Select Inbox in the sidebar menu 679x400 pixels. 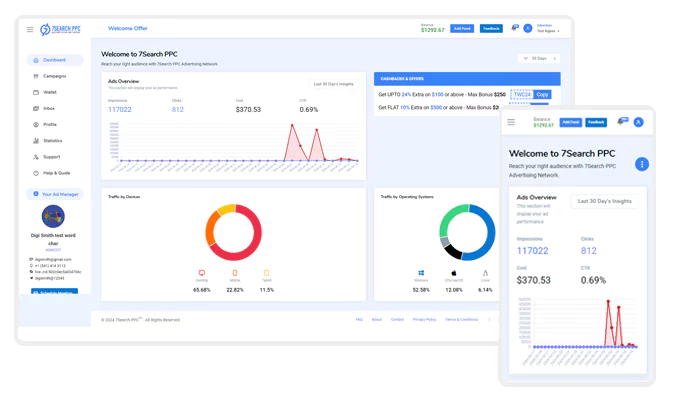pos(49,109)
